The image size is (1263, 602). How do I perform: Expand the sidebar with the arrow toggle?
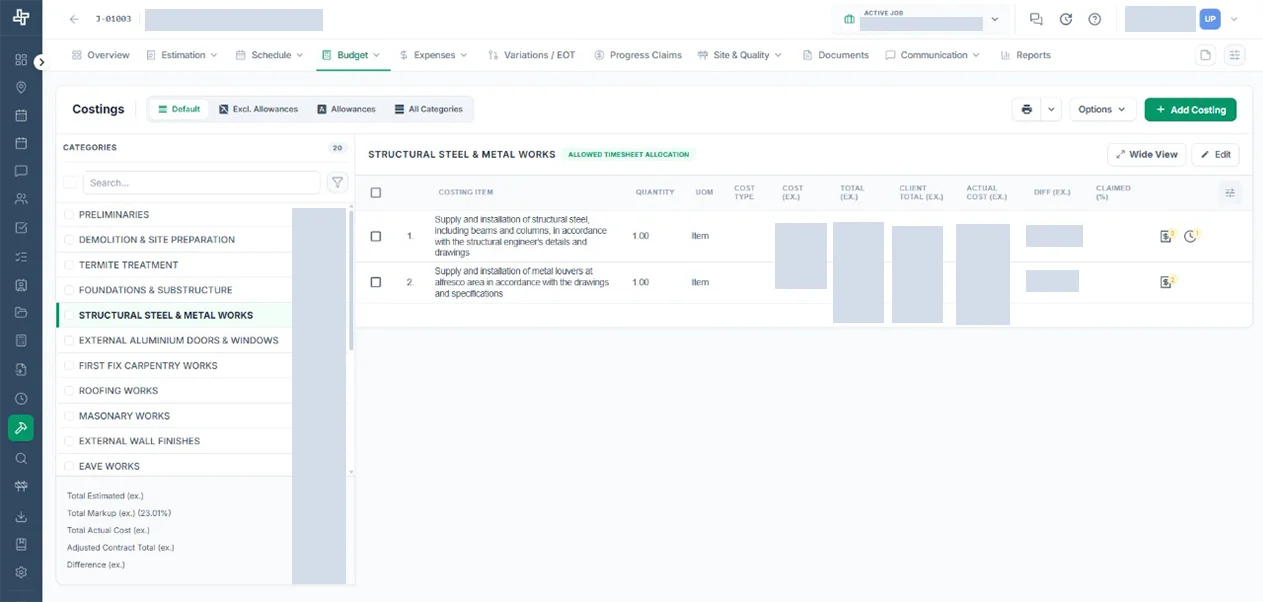tap(41, 62)
